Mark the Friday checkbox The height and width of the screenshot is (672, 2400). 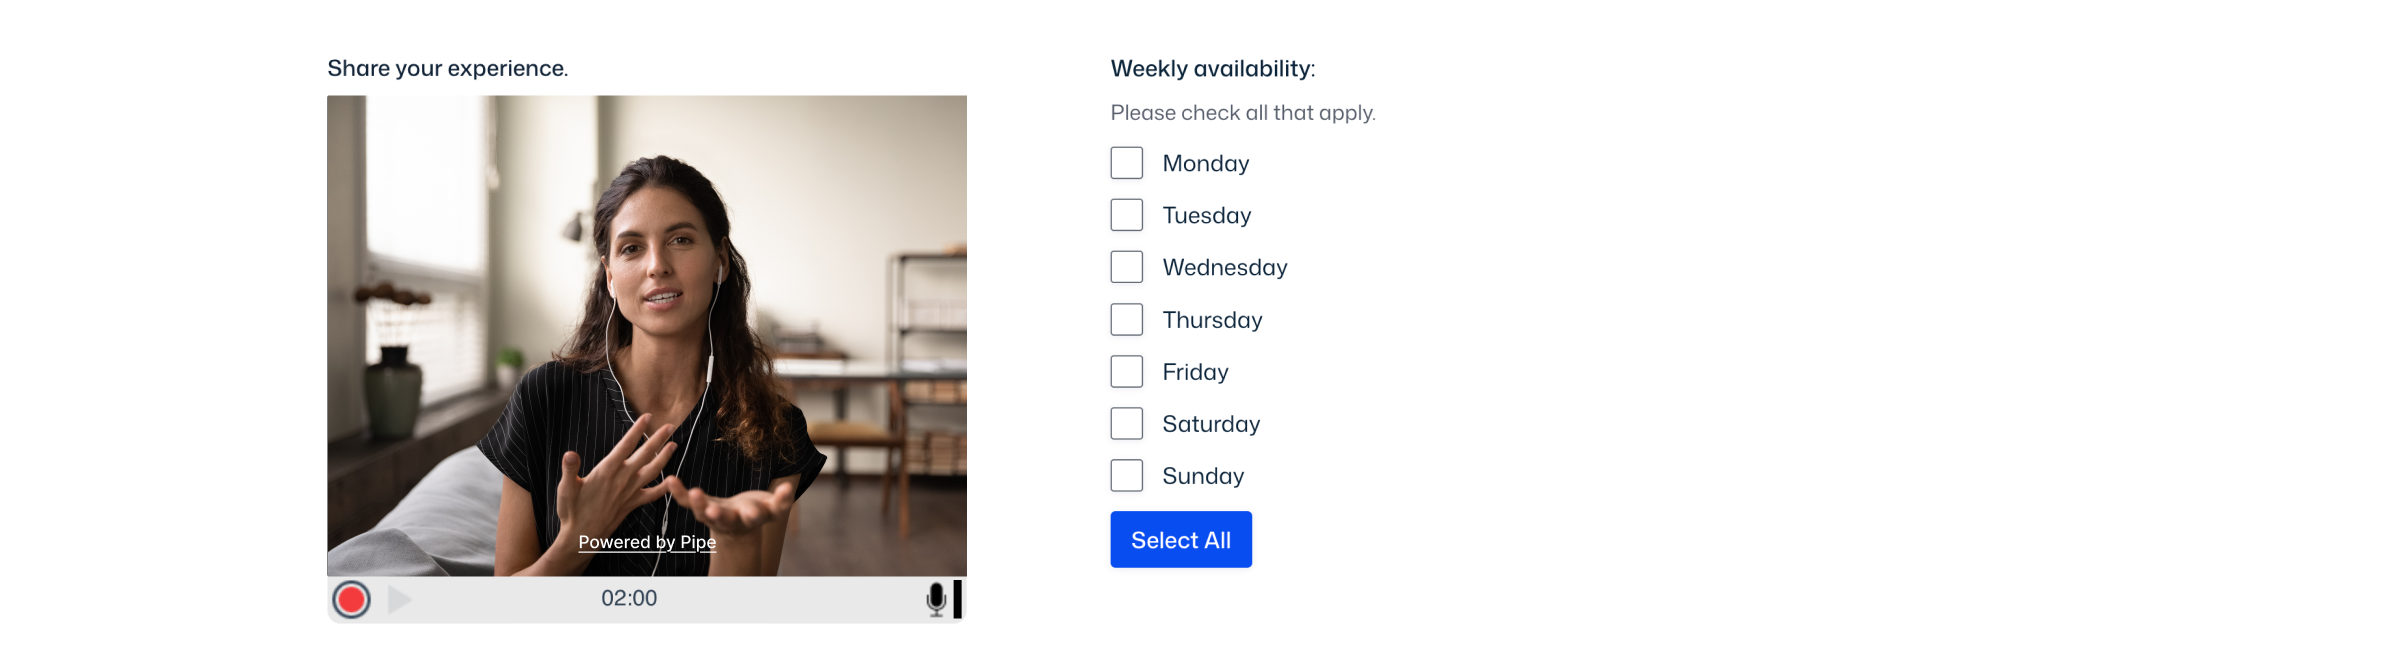click(1127, 372)
